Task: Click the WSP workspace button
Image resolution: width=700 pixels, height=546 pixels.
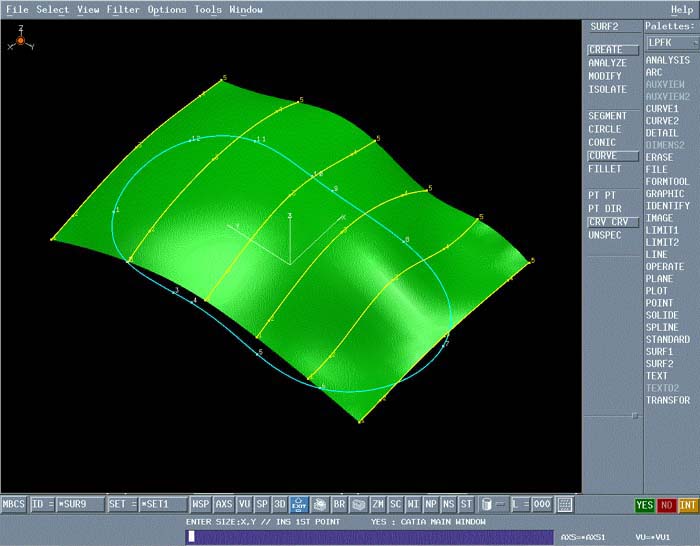Action: [x=201, y=504]
